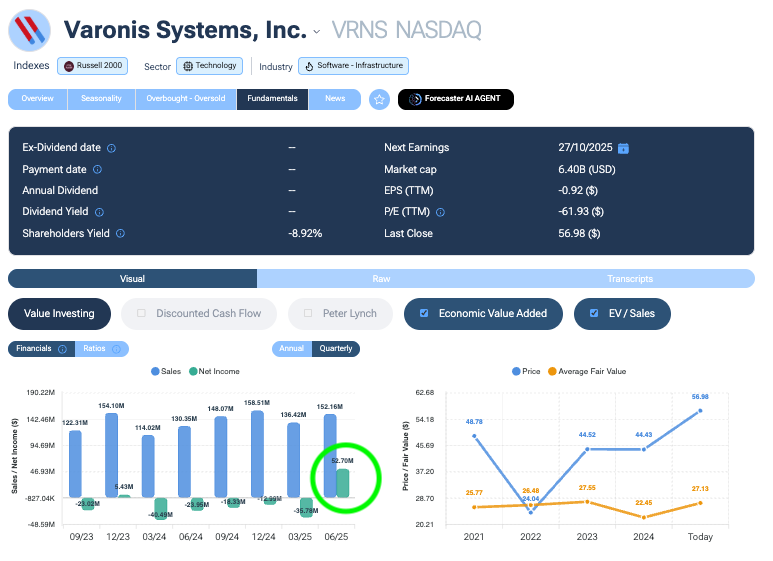Enable the Peter Lynch checkbox

click(x=308, y=313)
